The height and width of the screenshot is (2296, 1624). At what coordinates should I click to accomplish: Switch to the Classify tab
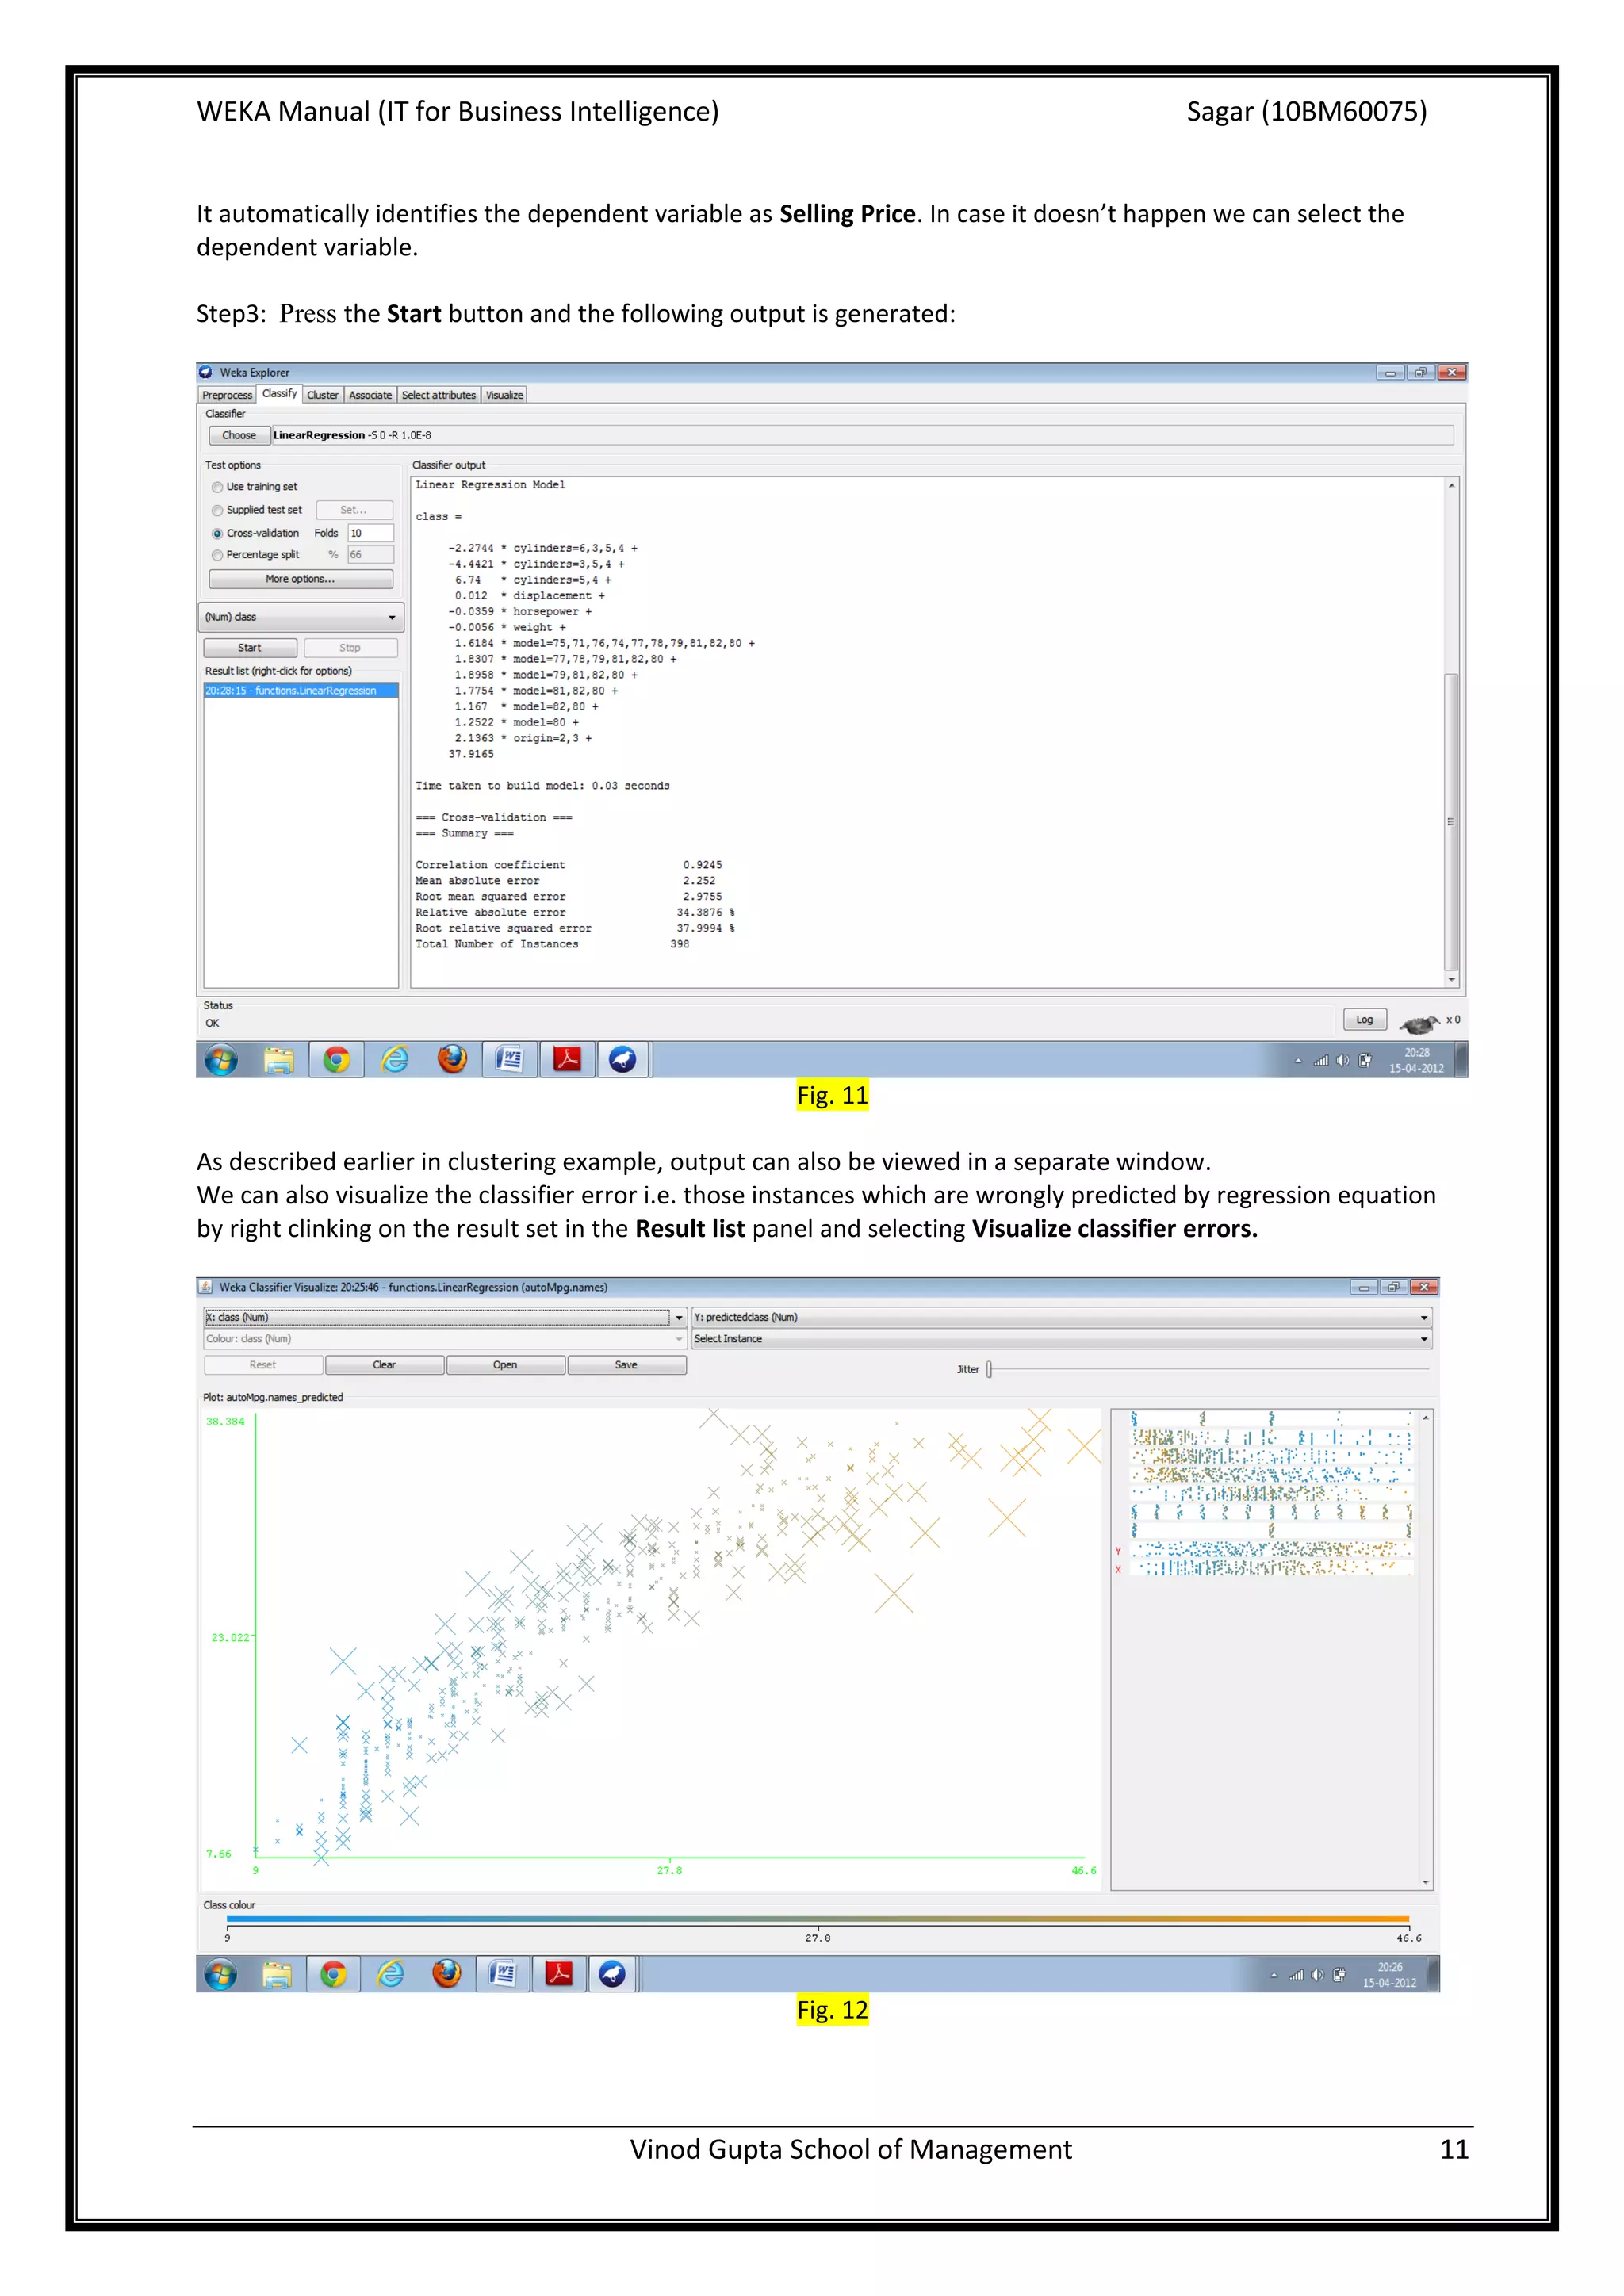coord(280,393)
